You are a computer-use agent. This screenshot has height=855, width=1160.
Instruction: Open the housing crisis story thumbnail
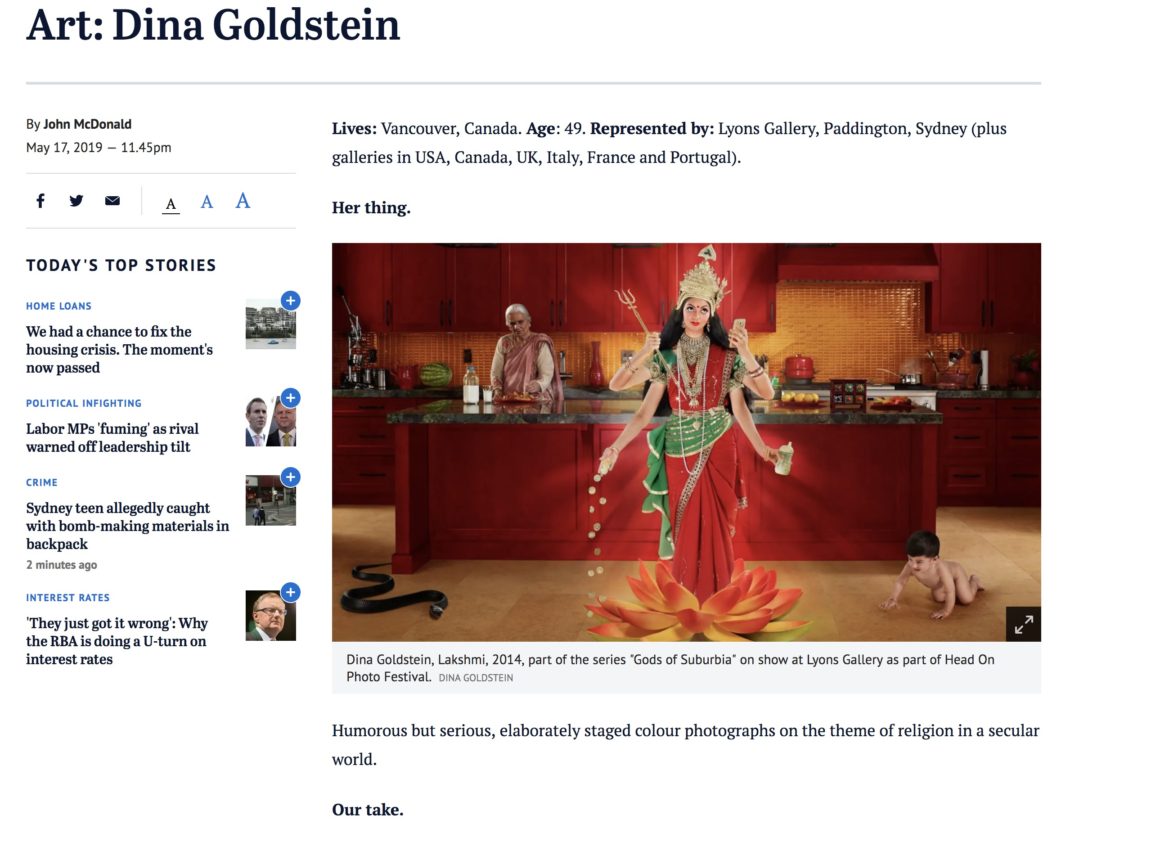(271, 324)
